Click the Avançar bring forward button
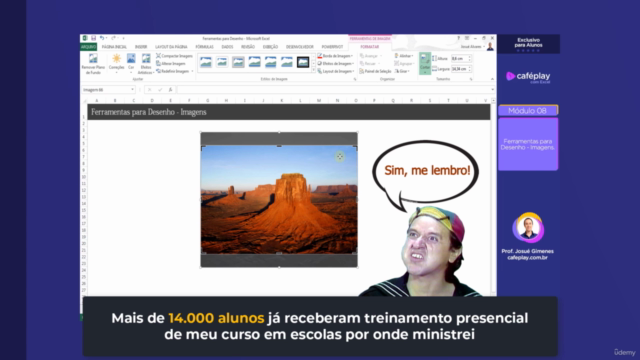 pos(371,56)
